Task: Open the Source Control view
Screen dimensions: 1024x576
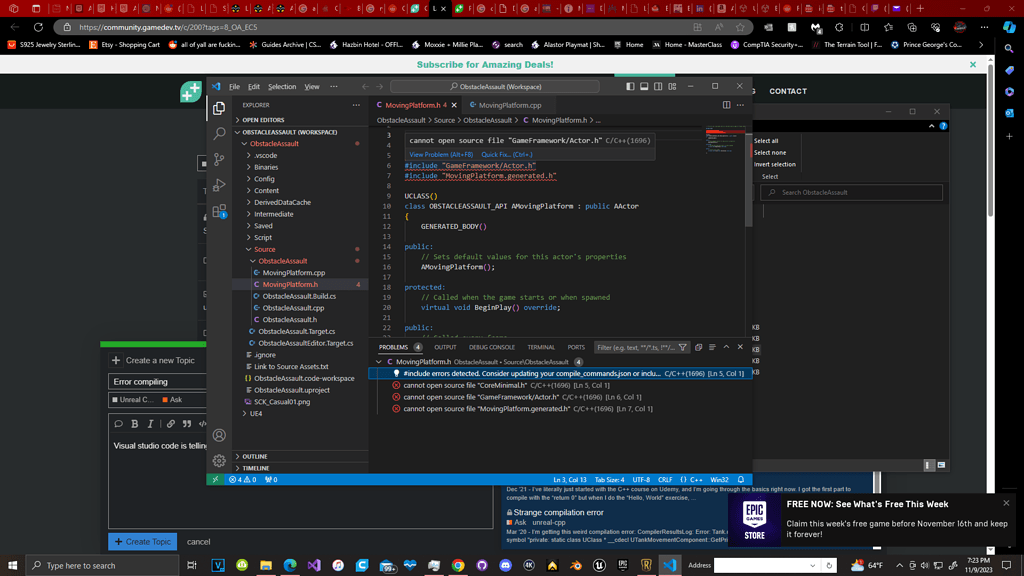Action: point(219,159)
